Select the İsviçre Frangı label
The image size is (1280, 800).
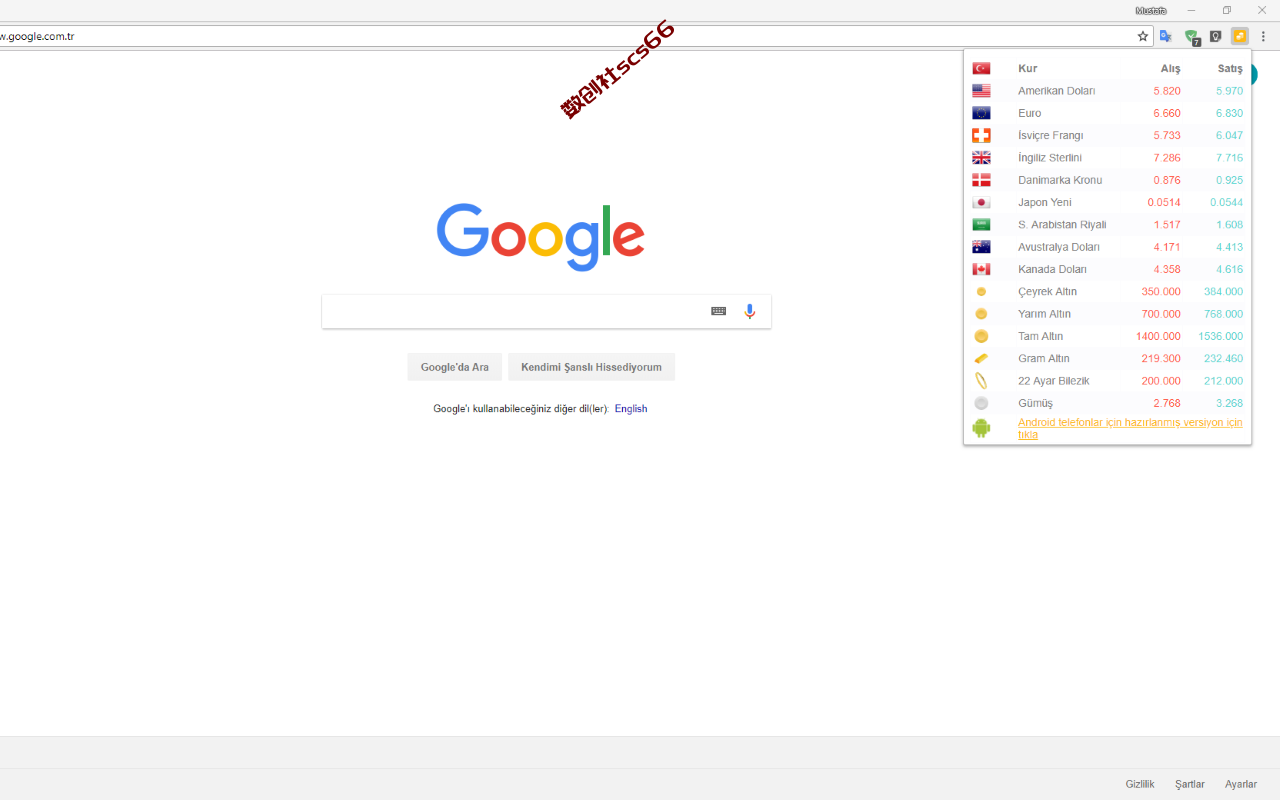coord(1050,135)
